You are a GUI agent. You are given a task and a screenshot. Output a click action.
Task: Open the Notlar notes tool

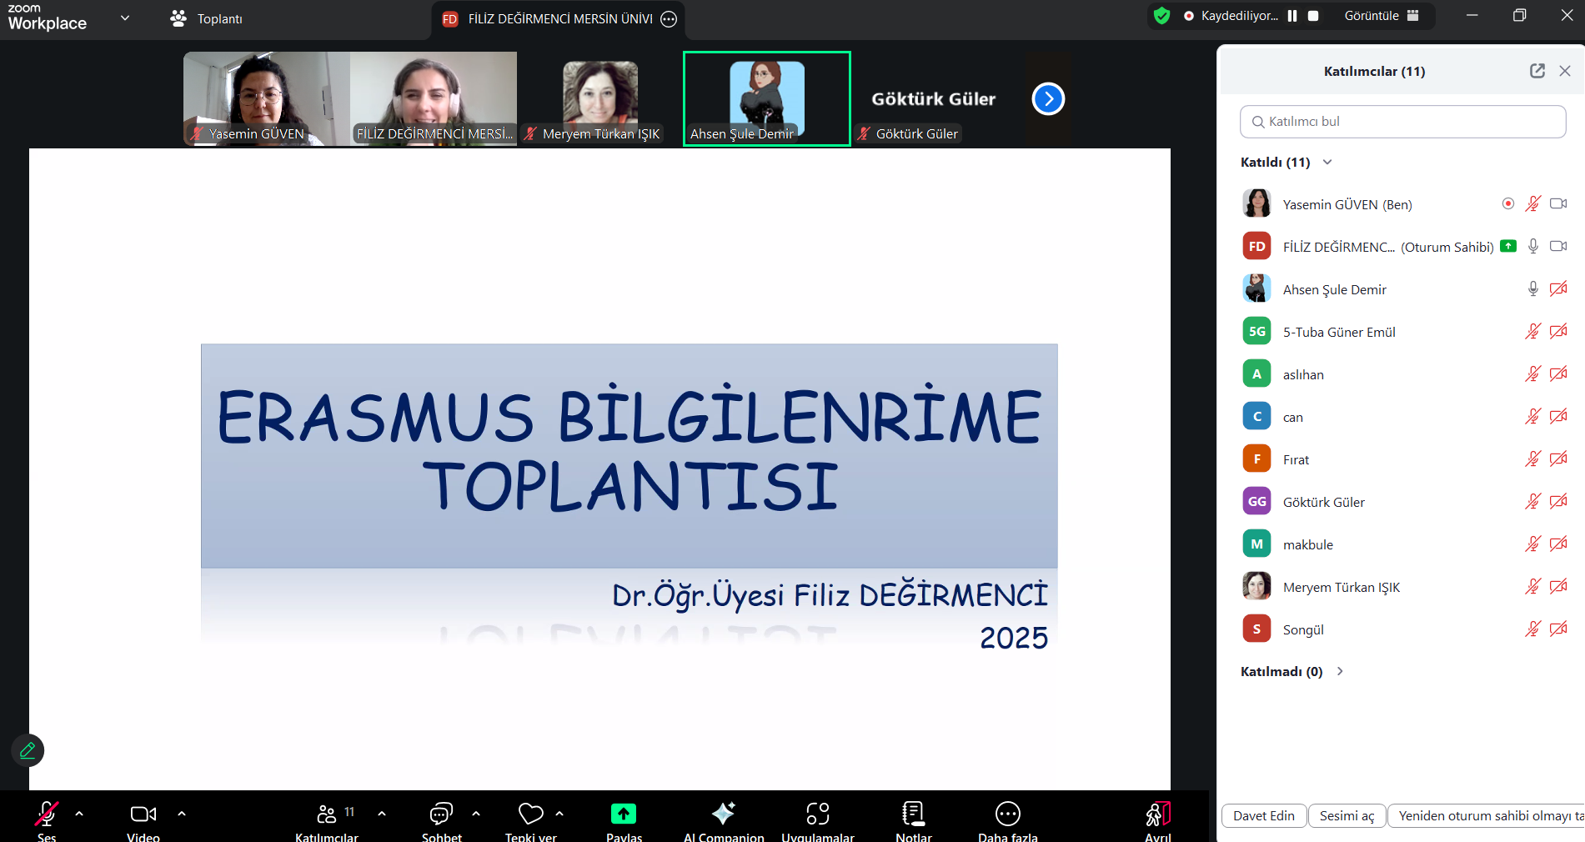coord(913,815)
